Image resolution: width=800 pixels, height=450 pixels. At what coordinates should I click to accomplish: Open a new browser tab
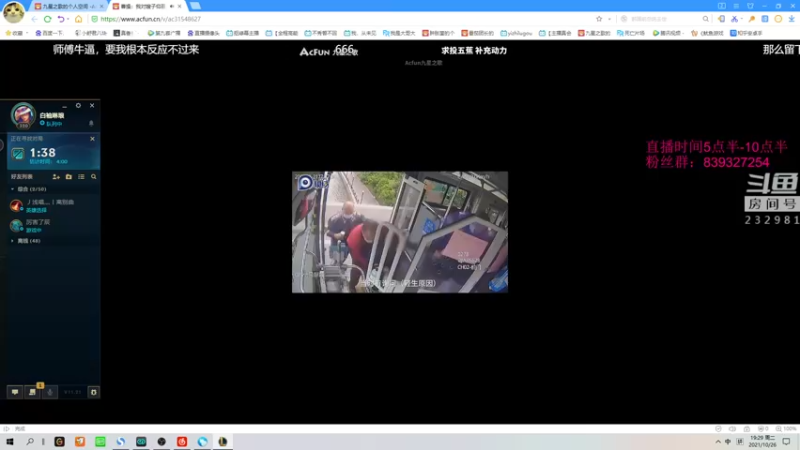click(x=195, y=6)
